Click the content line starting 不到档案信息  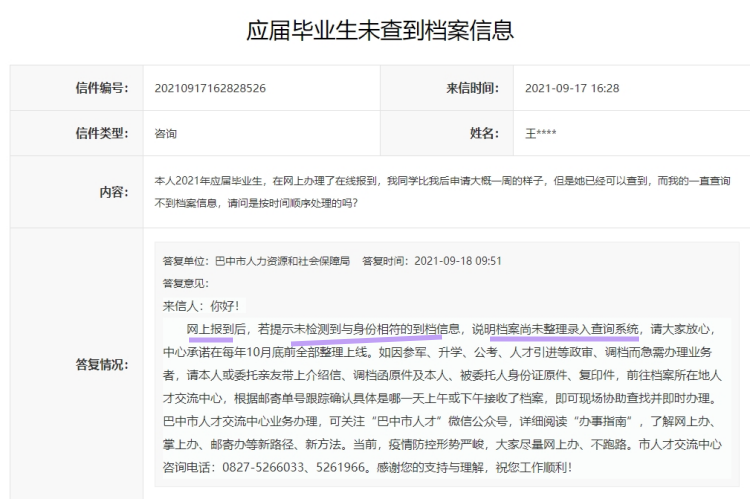(x=256, y=203)
